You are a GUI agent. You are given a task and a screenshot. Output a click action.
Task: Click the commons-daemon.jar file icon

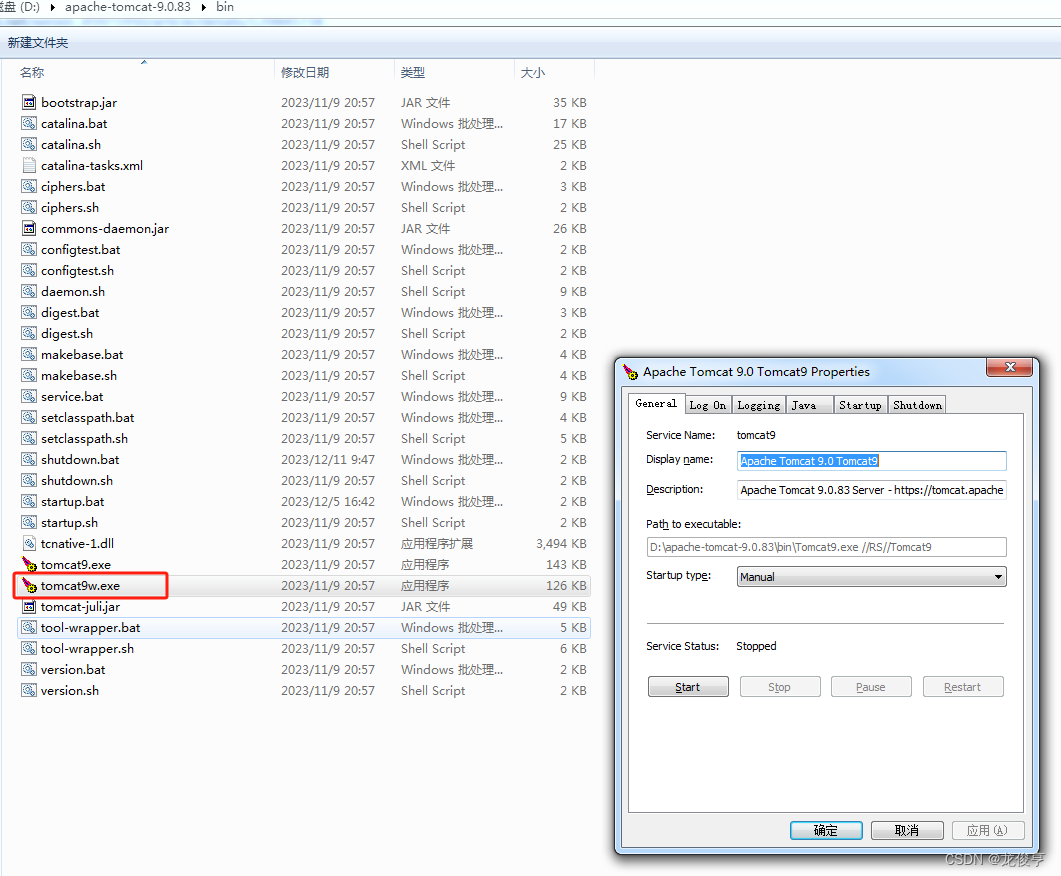coord(28,229)
